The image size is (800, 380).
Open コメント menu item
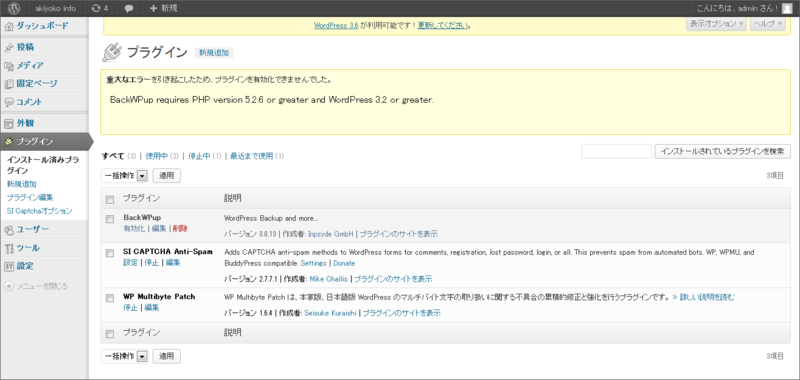[29, 102]
